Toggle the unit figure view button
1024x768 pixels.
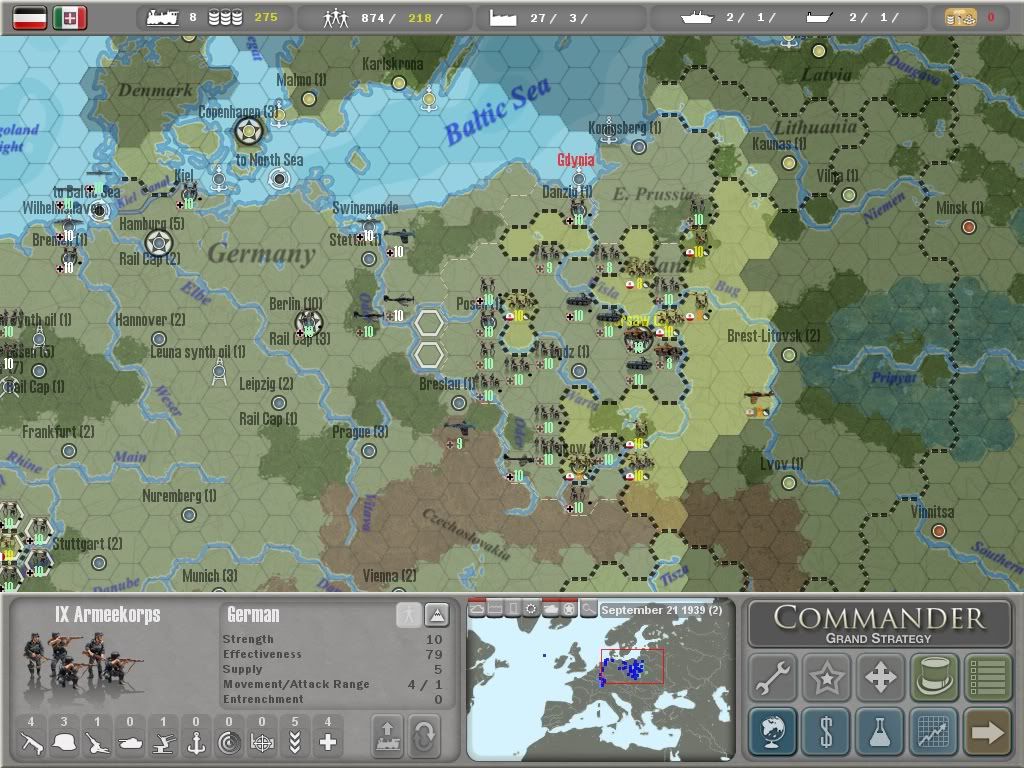click(409, 615)
